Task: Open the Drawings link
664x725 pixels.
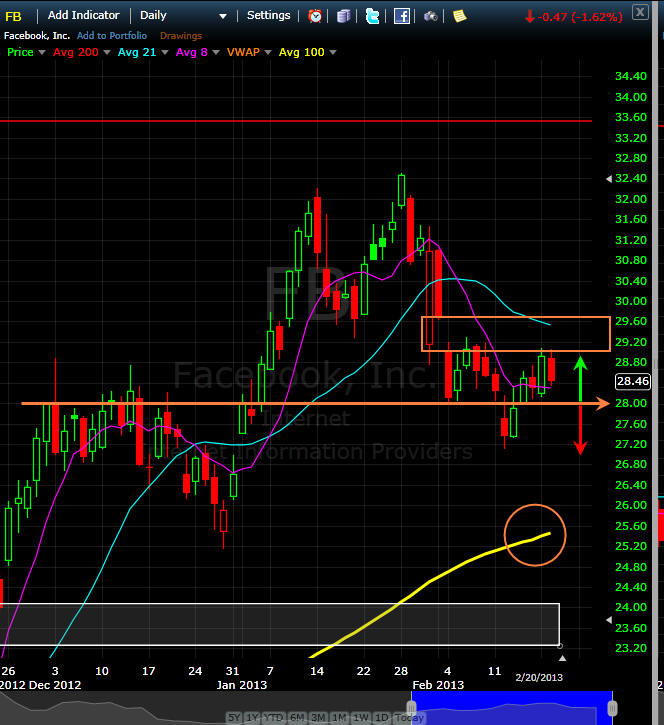Action: click(x=181, y=36)
